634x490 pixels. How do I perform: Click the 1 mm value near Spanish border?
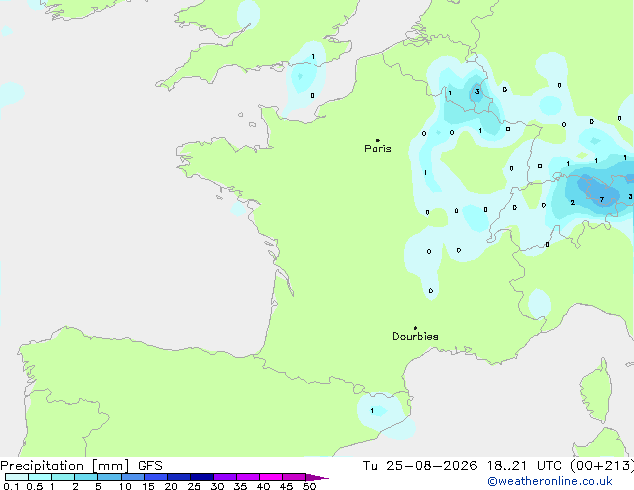click(372, 411)
